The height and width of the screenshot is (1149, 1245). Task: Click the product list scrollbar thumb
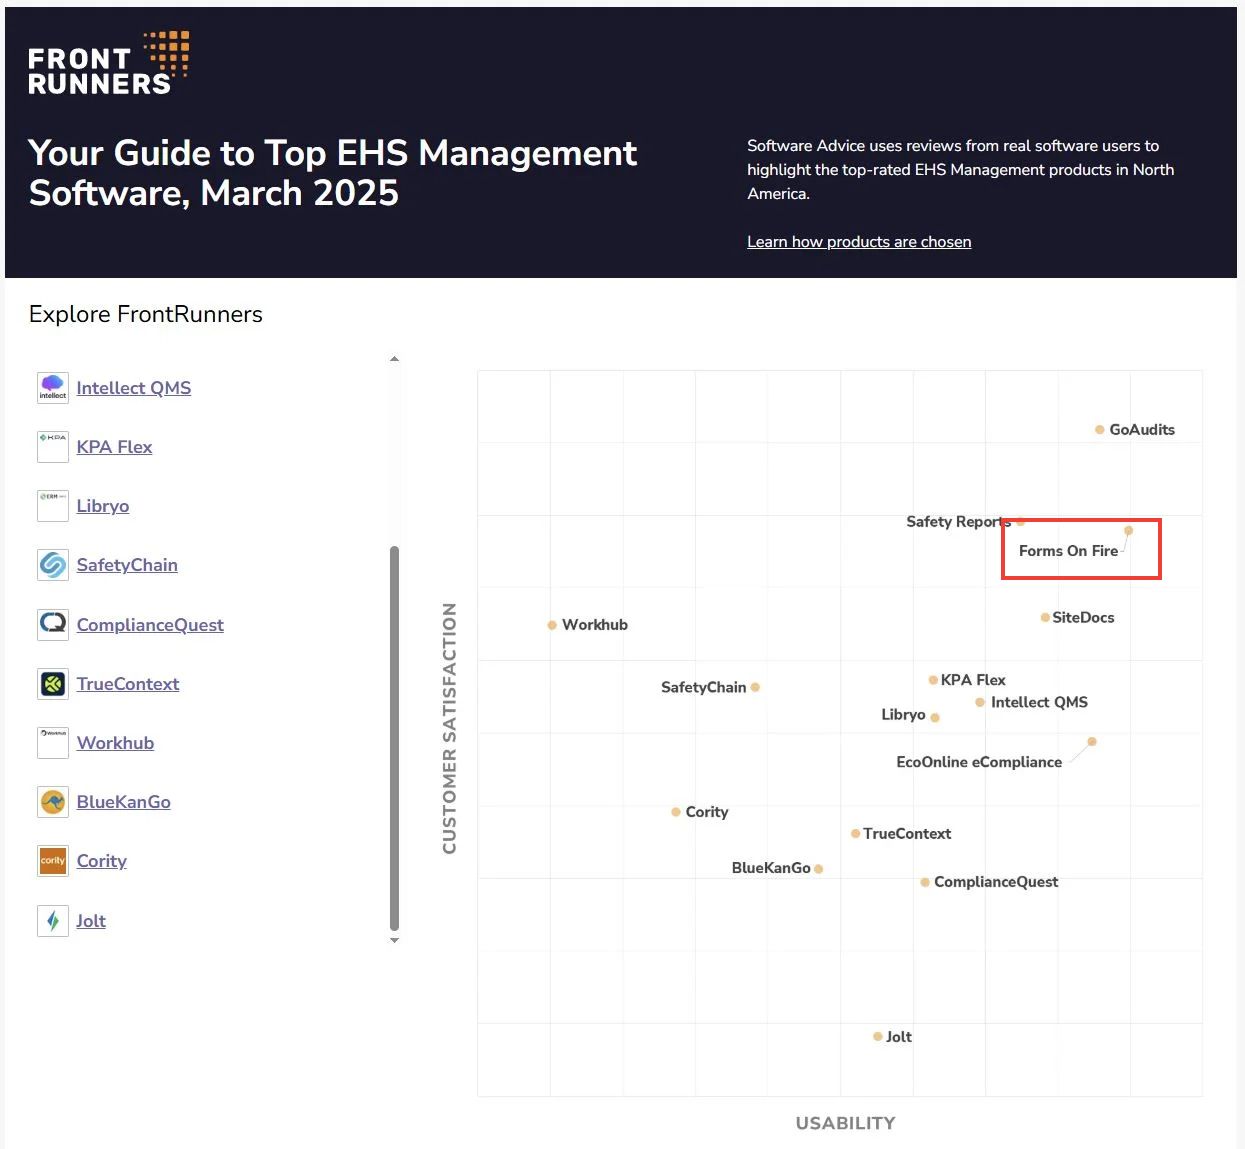(x=394, y=739)
